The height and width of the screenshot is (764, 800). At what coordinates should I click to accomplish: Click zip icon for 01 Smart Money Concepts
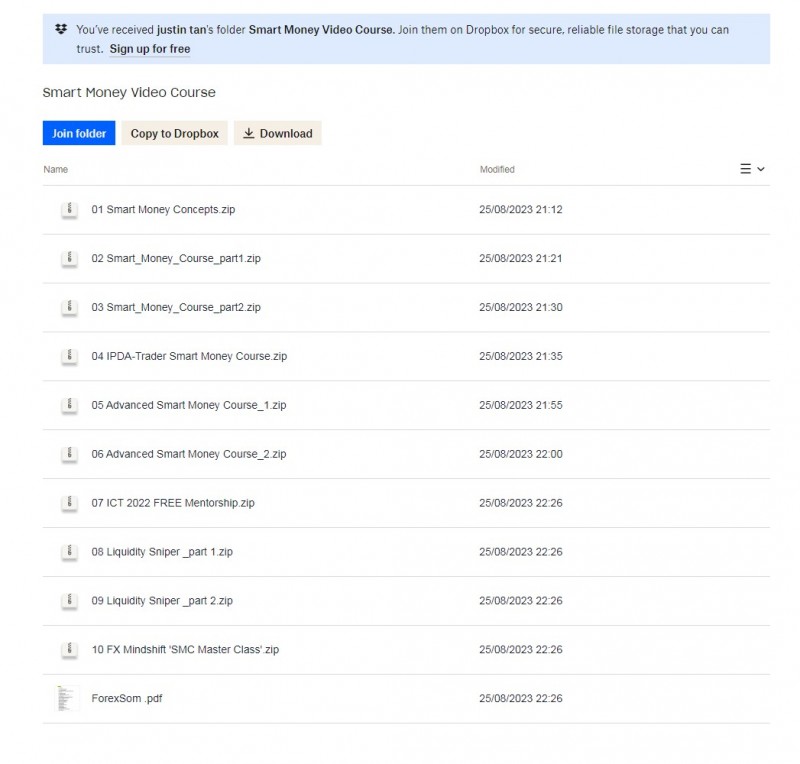69,210
